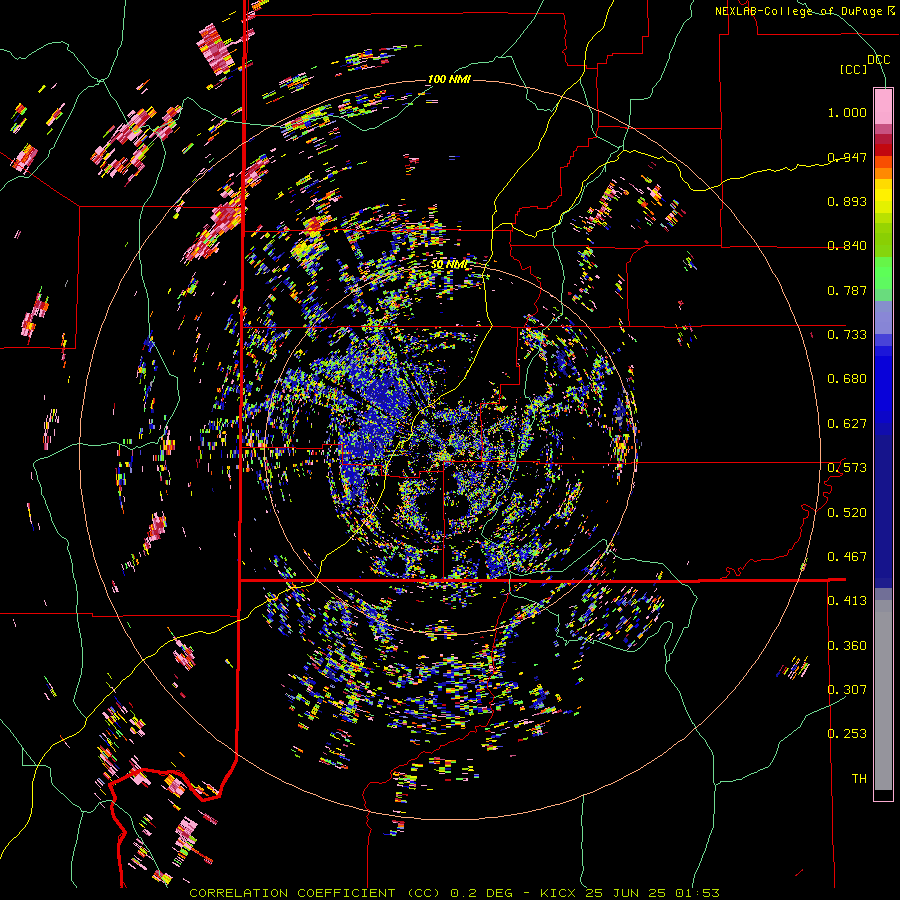Select the 0.733 scale value
The width and height of the screenshot is (900, 900).
point(847,334)
